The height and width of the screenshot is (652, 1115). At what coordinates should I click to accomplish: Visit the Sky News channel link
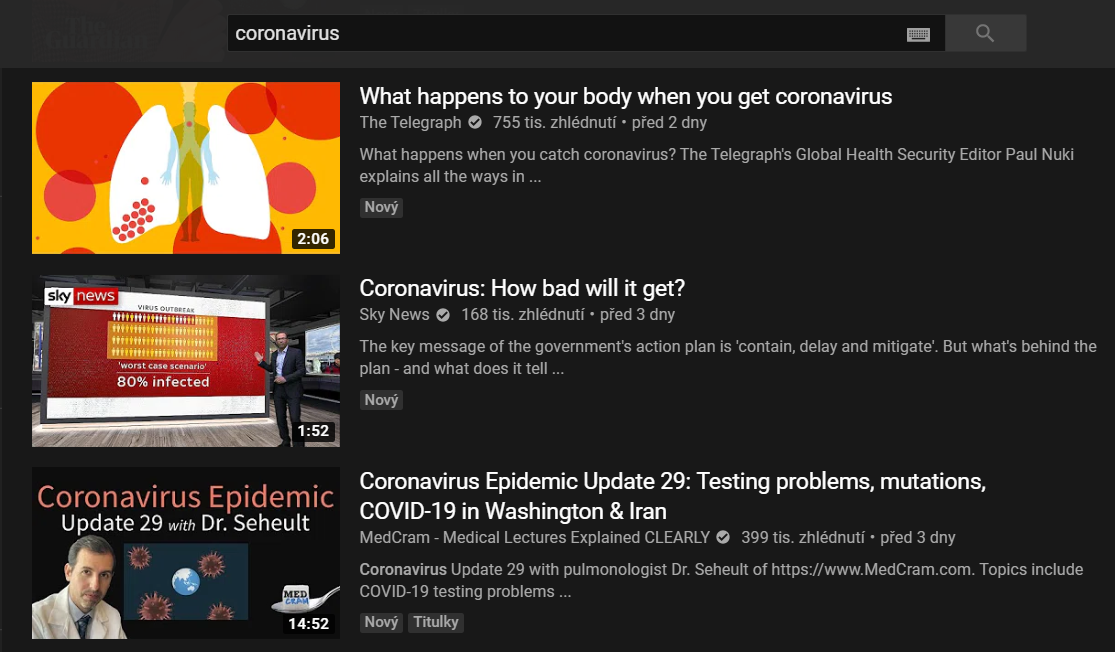pos(394,314)
